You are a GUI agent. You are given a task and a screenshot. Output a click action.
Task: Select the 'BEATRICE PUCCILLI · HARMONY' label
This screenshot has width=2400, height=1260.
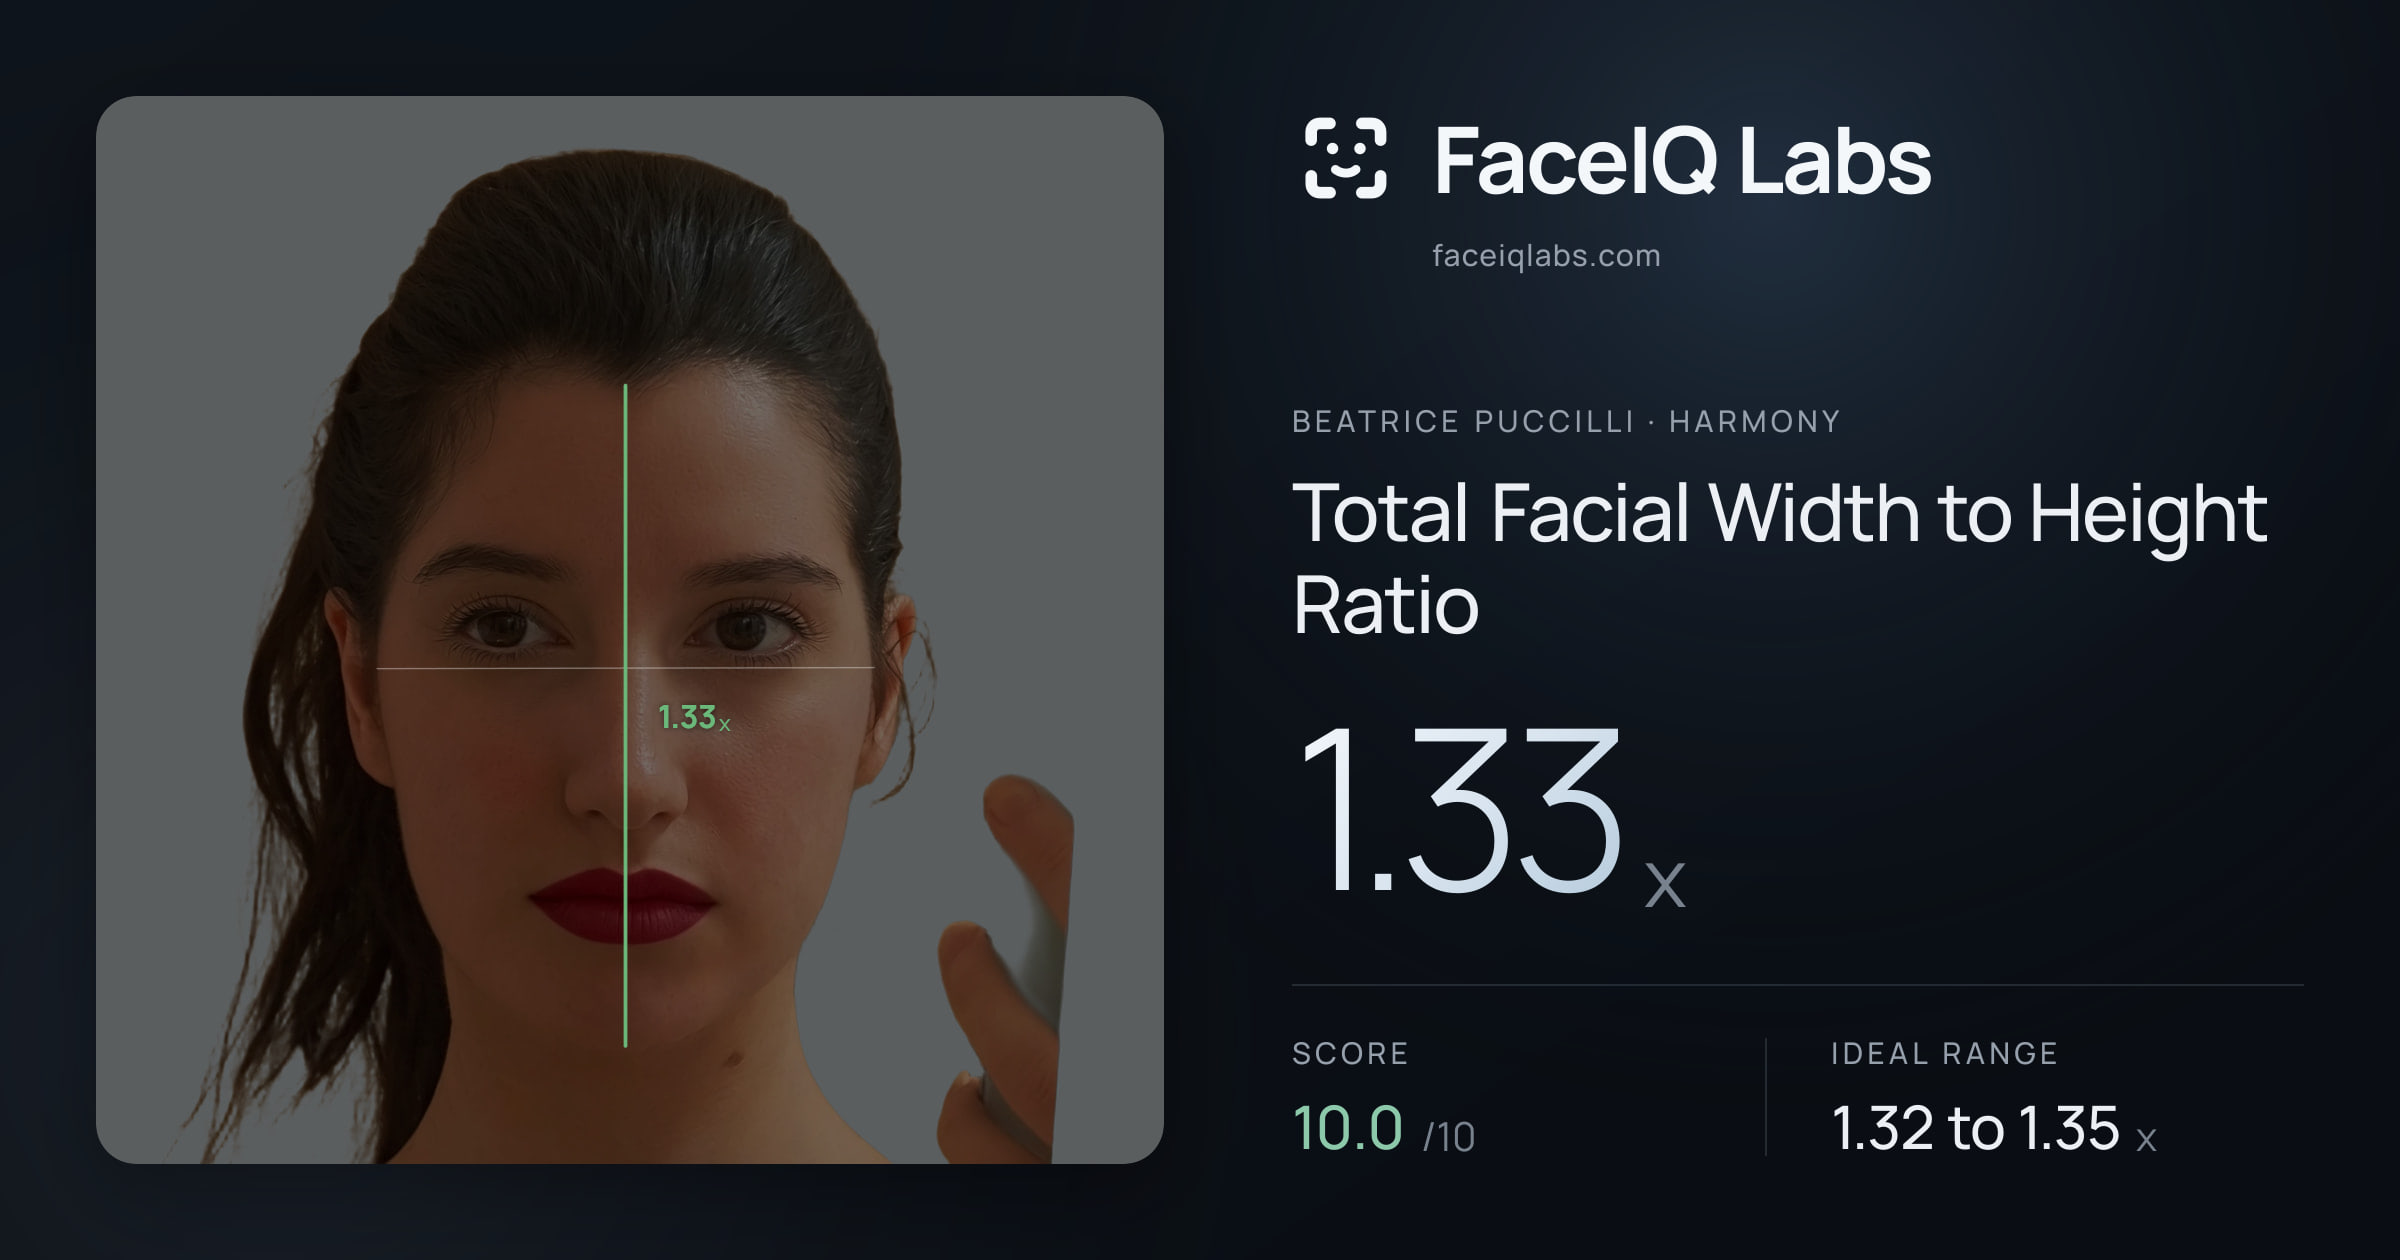pos(1566,421)
